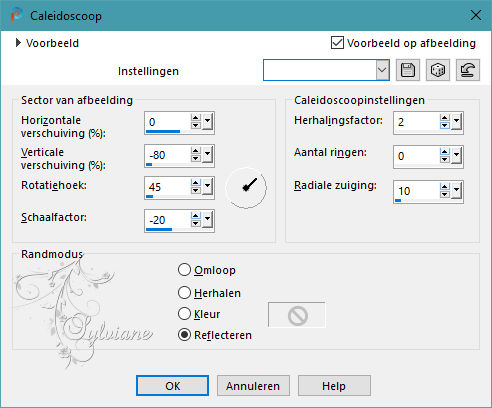Select the Omloop edge mode

pyautogui.click(x=184, y=270)
